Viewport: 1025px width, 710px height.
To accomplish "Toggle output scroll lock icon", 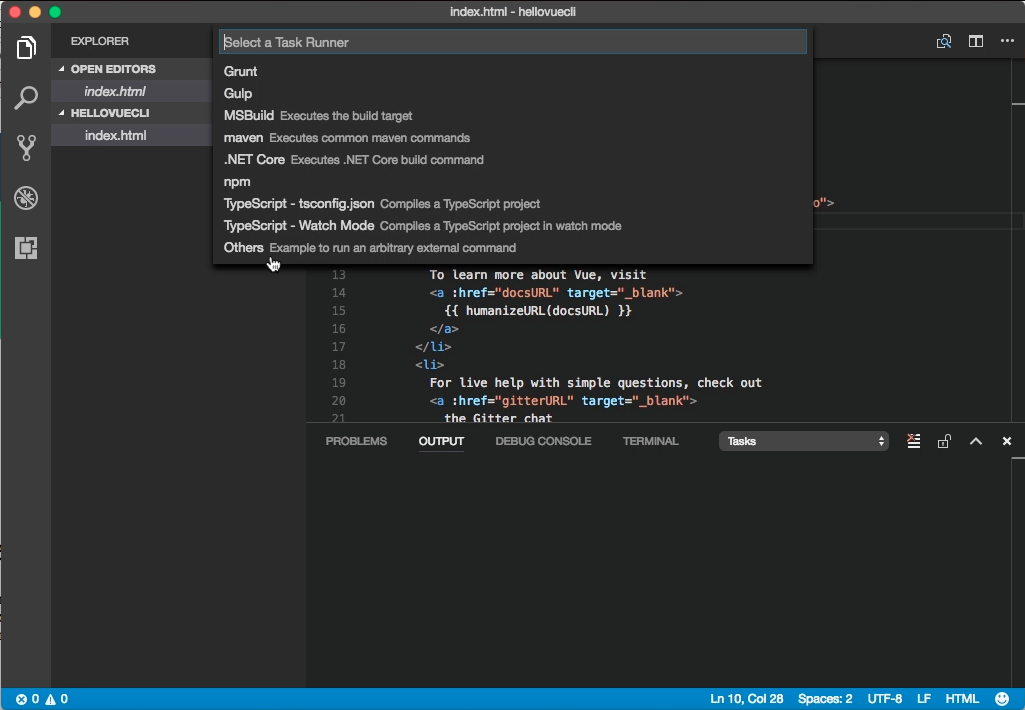I will click(x=944, y=441).
